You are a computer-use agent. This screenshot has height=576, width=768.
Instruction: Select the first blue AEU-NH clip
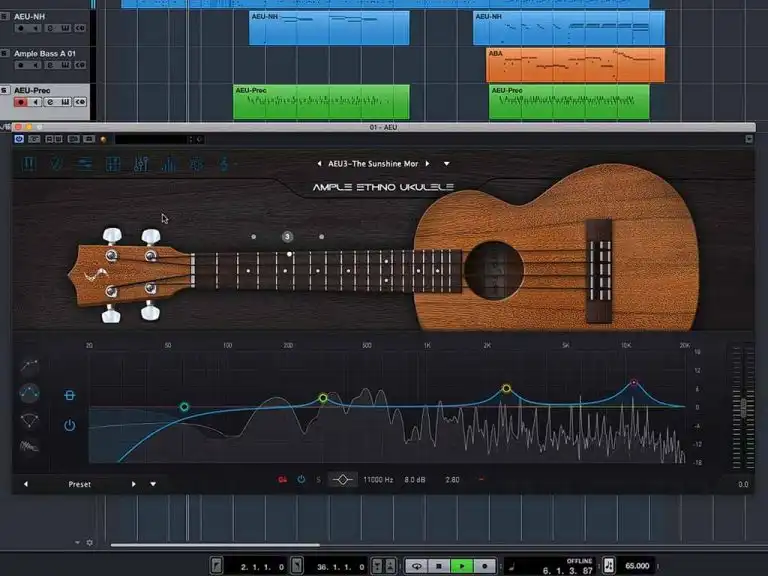[329, 28]
